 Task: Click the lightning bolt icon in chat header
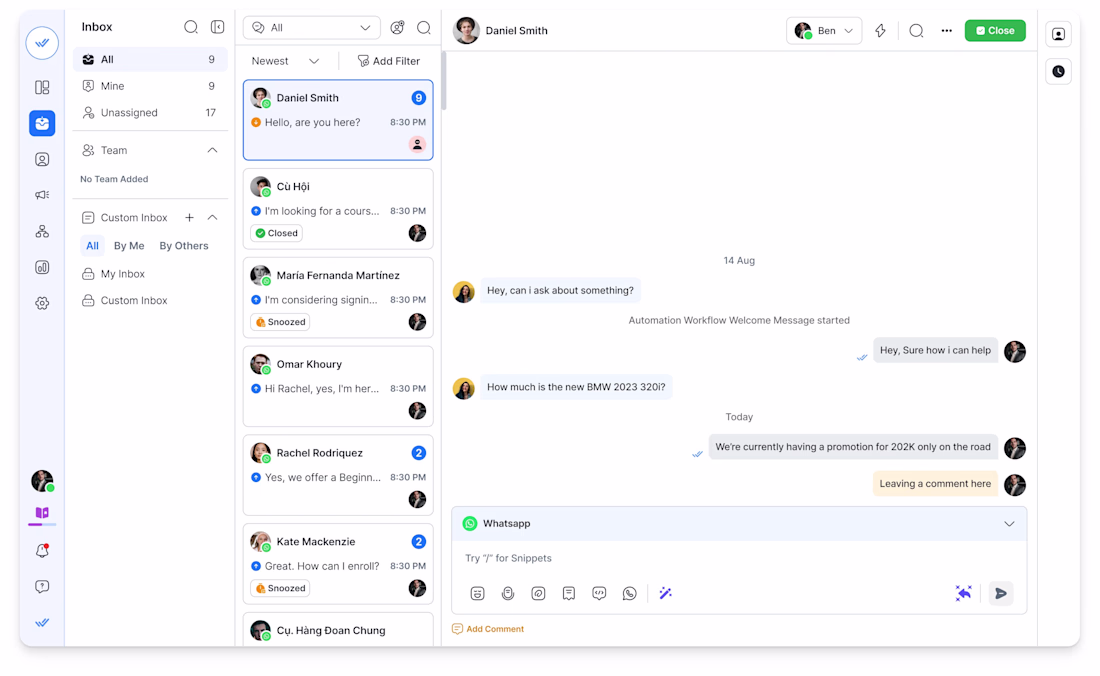tap(880, 31)
